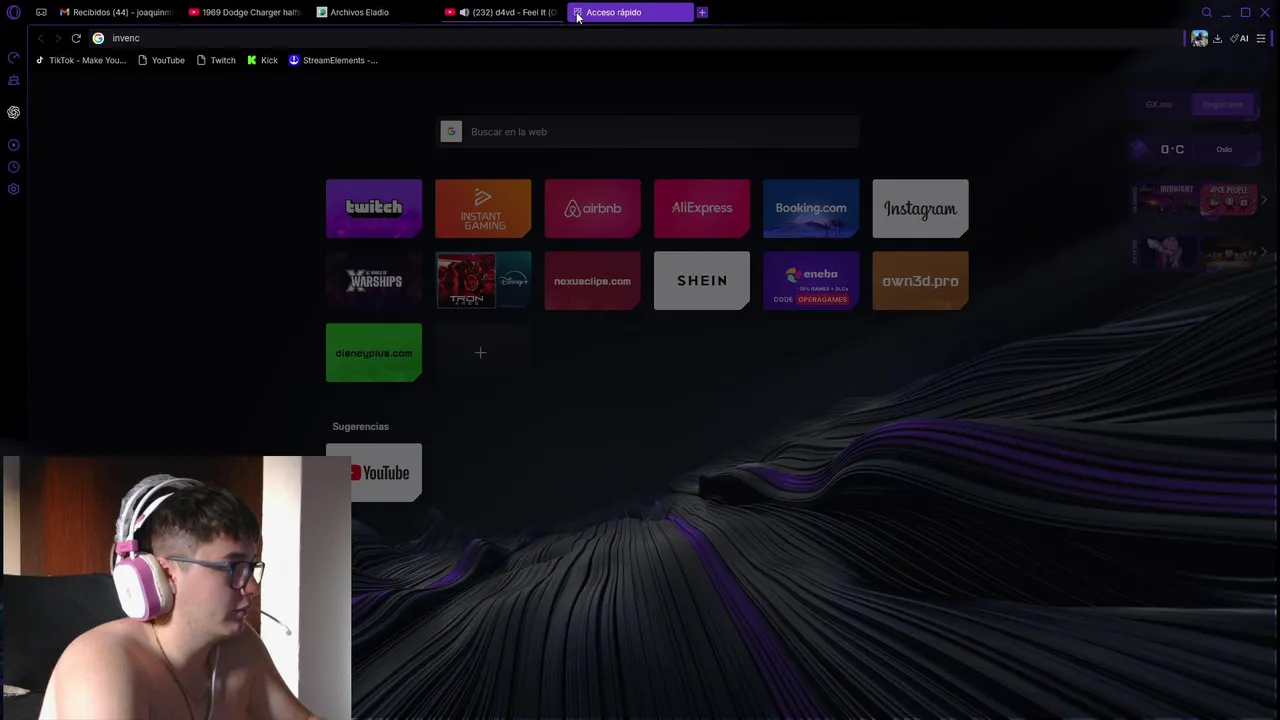Open the Dice People game card
The image size is (1280, 720).
click(1228, 199)
